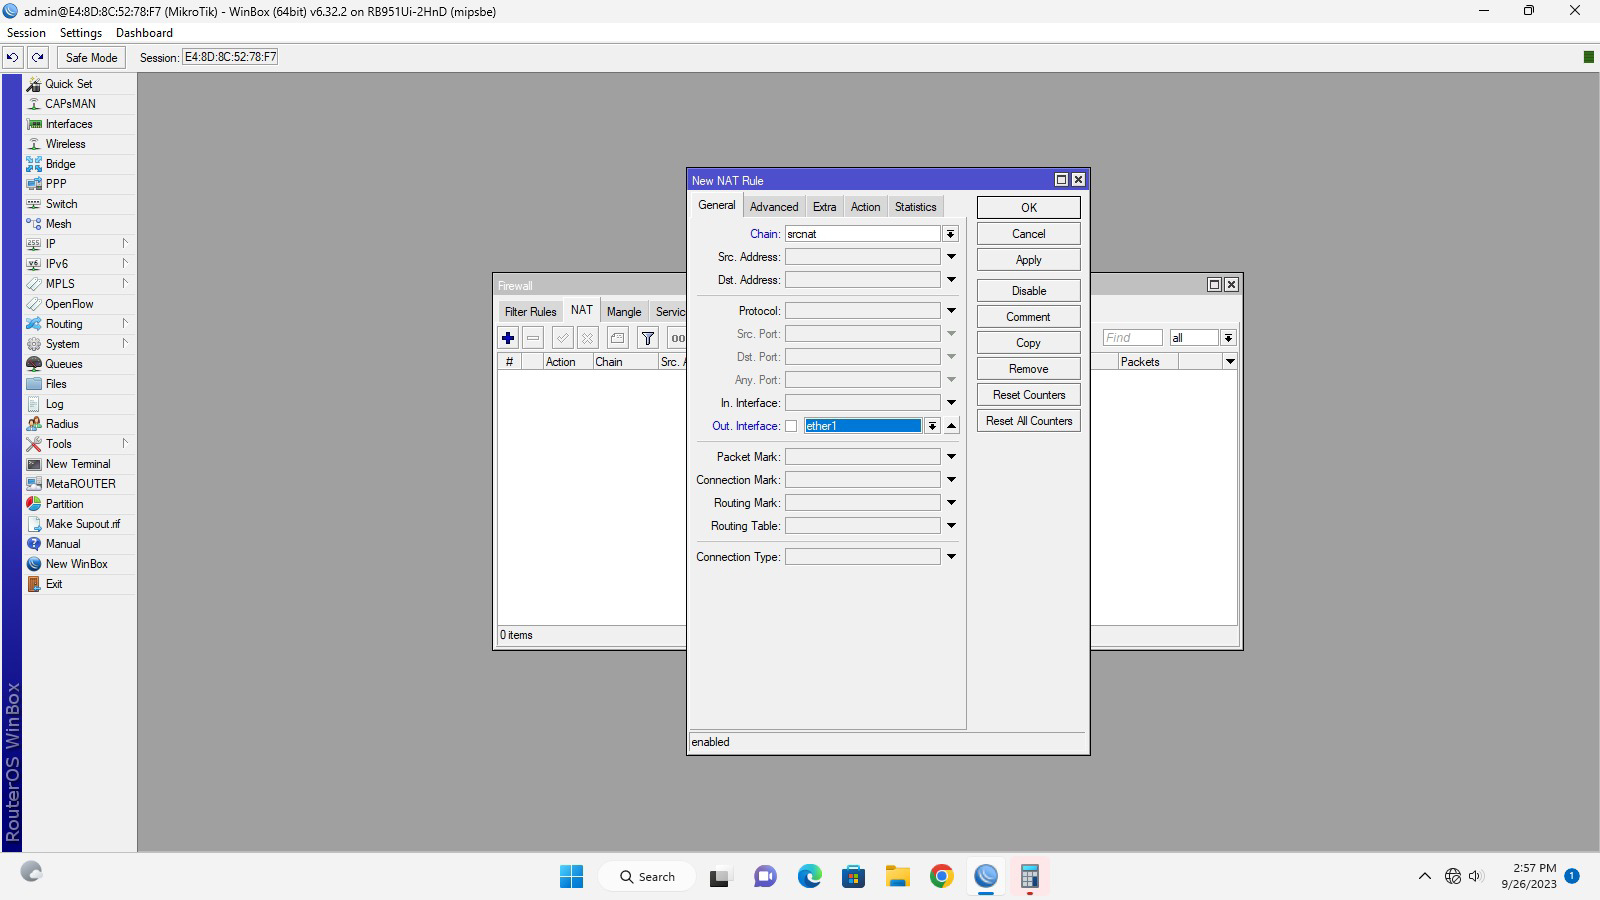Toggle Safe Mode
The width and height of the screenshot is (1600, 900).
91,58
